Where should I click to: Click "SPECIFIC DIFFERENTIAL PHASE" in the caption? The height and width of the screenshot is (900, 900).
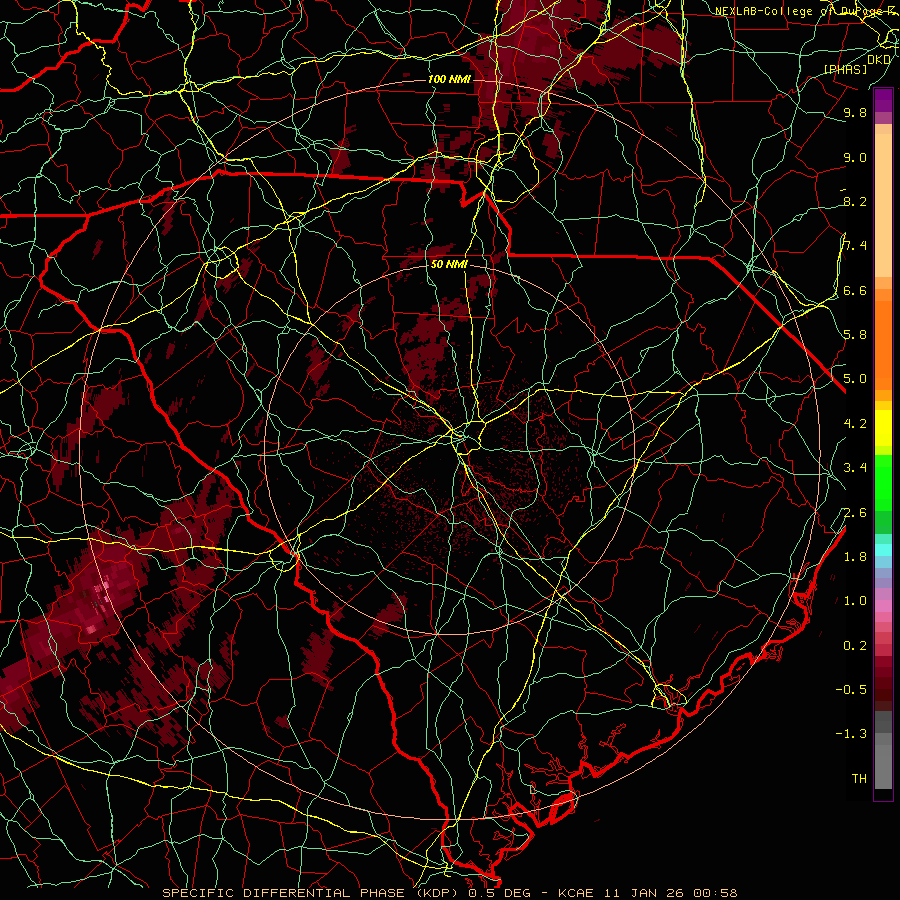(284, 893)
